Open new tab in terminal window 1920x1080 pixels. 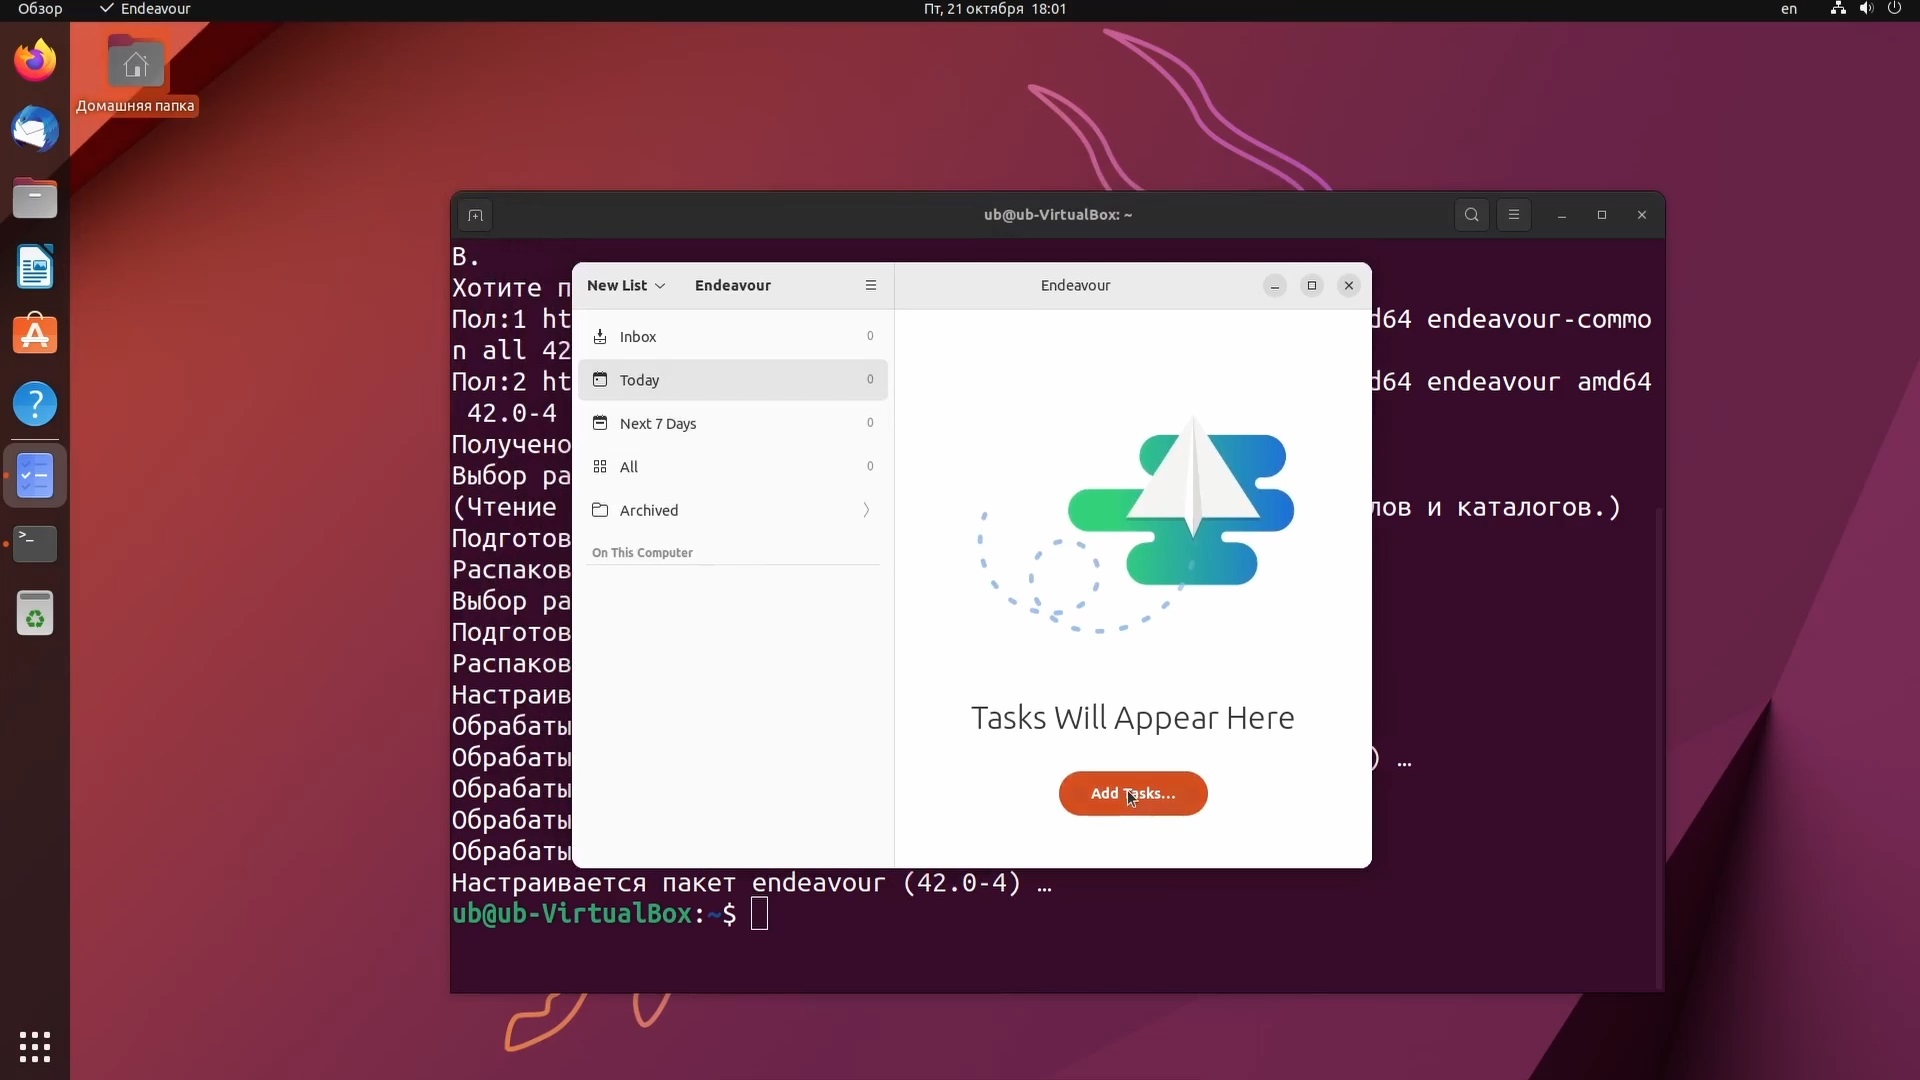(476, 215)
